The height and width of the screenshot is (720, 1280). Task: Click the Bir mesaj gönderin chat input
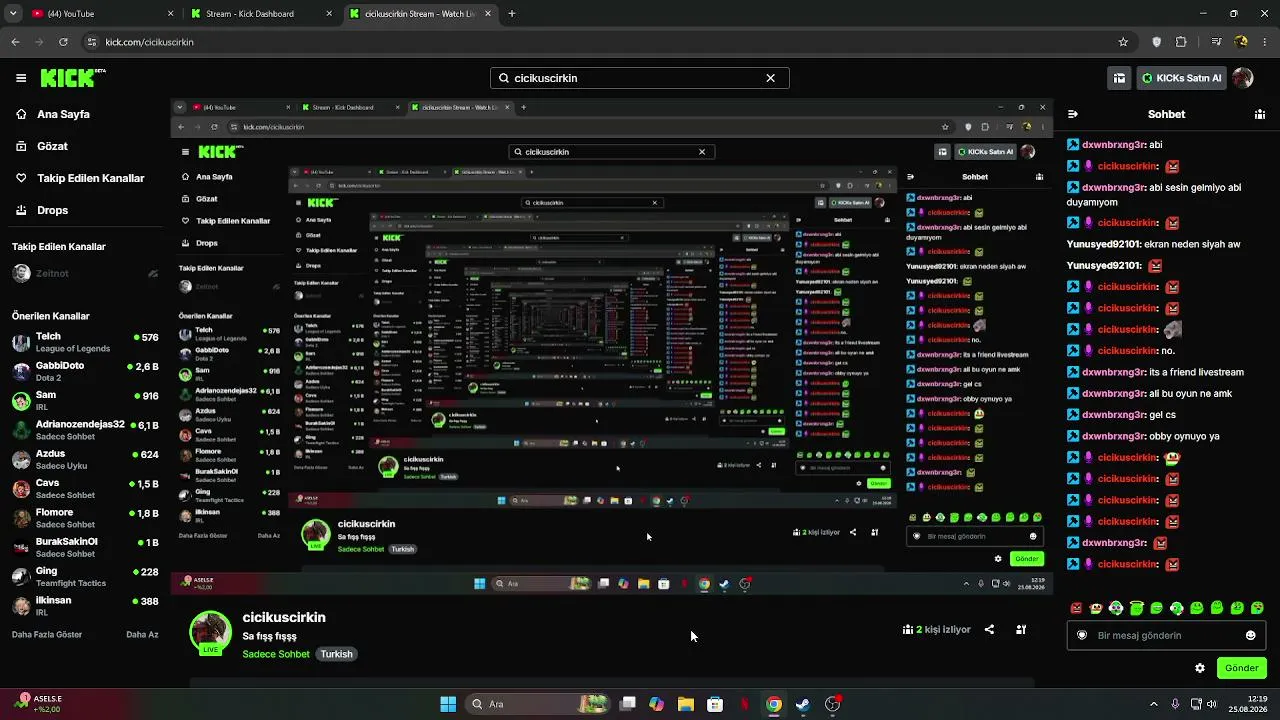pyautogui.click(x=1166, y=635)
